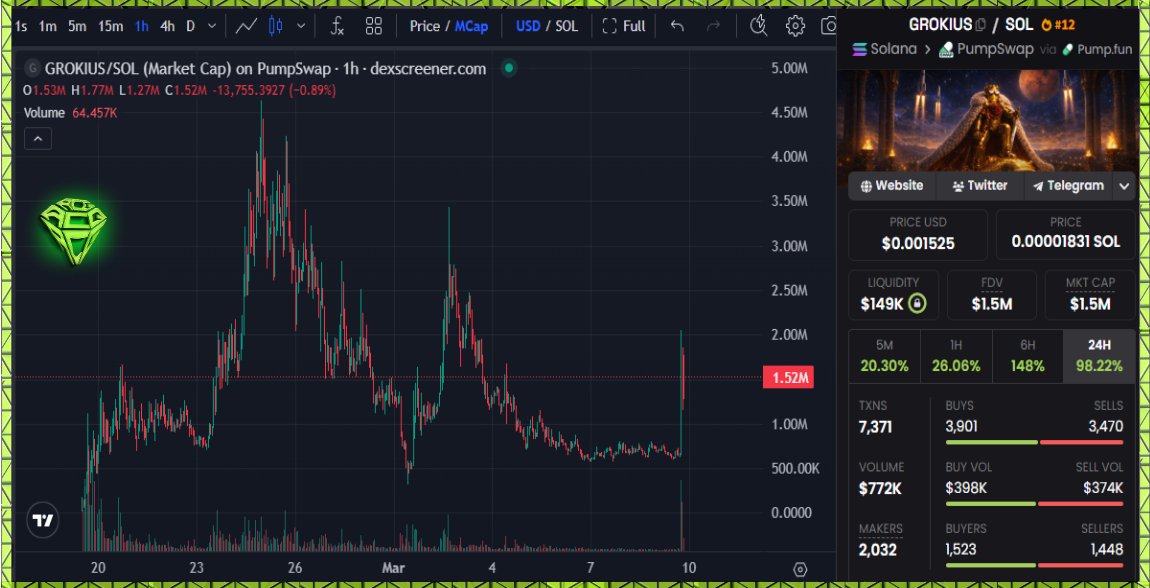Click the TXNS 7,371 value
The image size is (1150, 588).
[x=875, y=427]
